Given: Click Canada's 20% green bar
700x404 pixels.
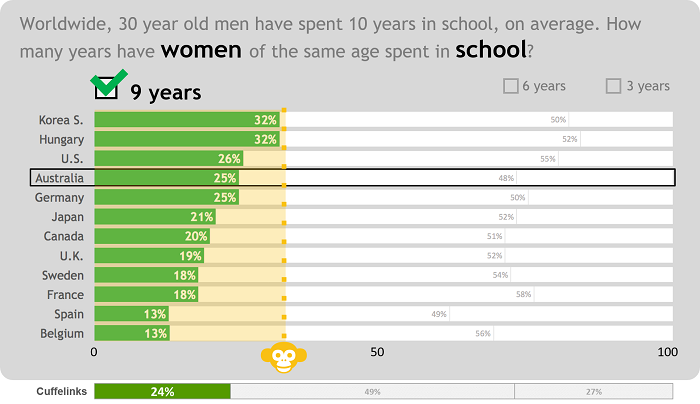Looking at the screenshot, I should click(152, 236).
